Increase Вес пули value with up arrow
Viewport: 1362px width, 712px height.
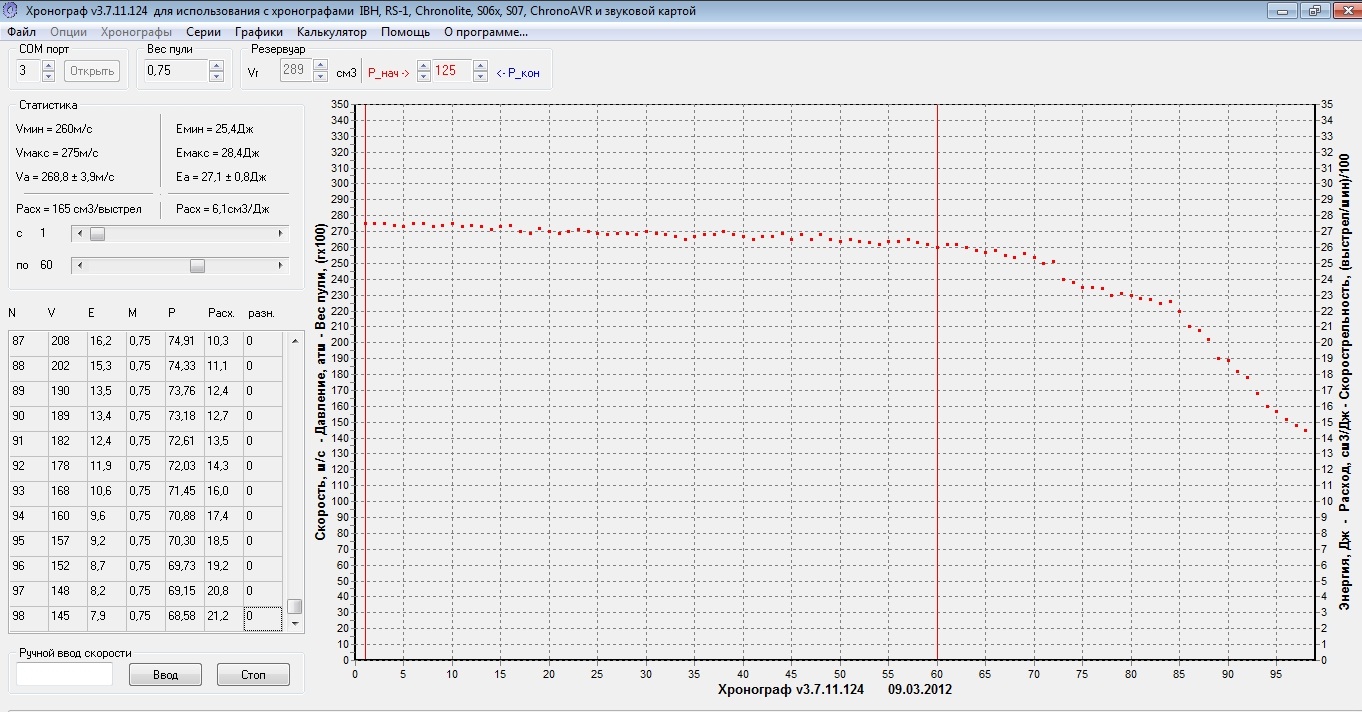pyautogui.click(x=216, y=66)
